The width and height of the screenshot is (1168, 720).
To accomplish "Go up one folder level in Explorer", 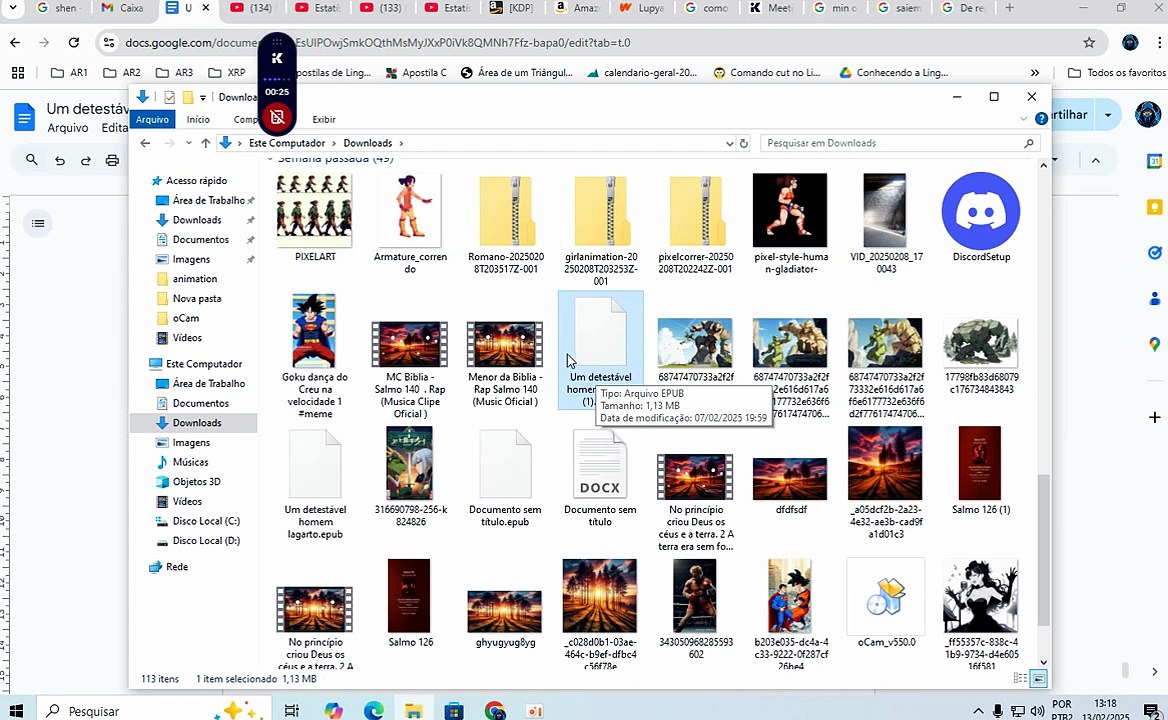I will tap(206, 143).
